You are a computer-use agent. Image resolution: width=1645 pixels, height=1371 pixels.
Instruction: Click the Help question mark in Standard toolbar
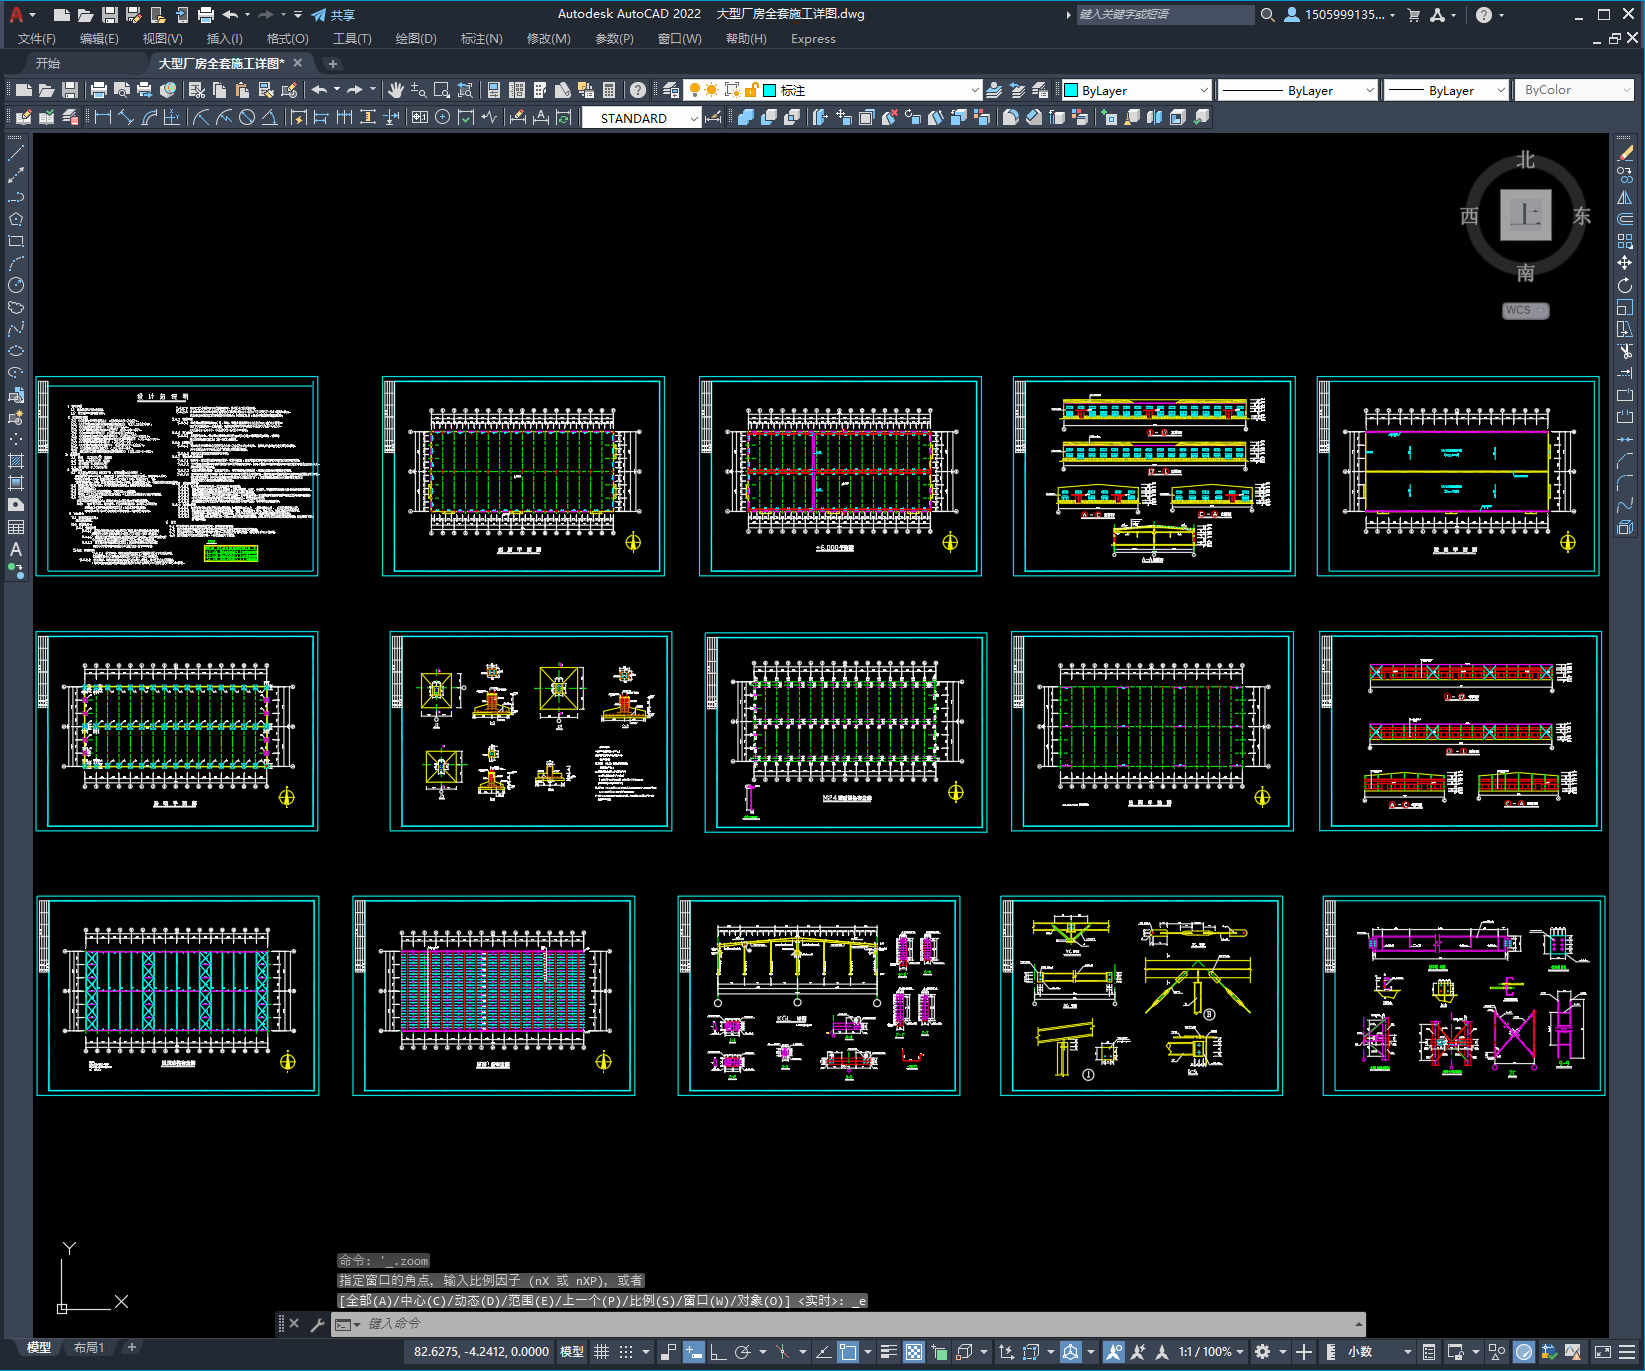tap(638, 90)
